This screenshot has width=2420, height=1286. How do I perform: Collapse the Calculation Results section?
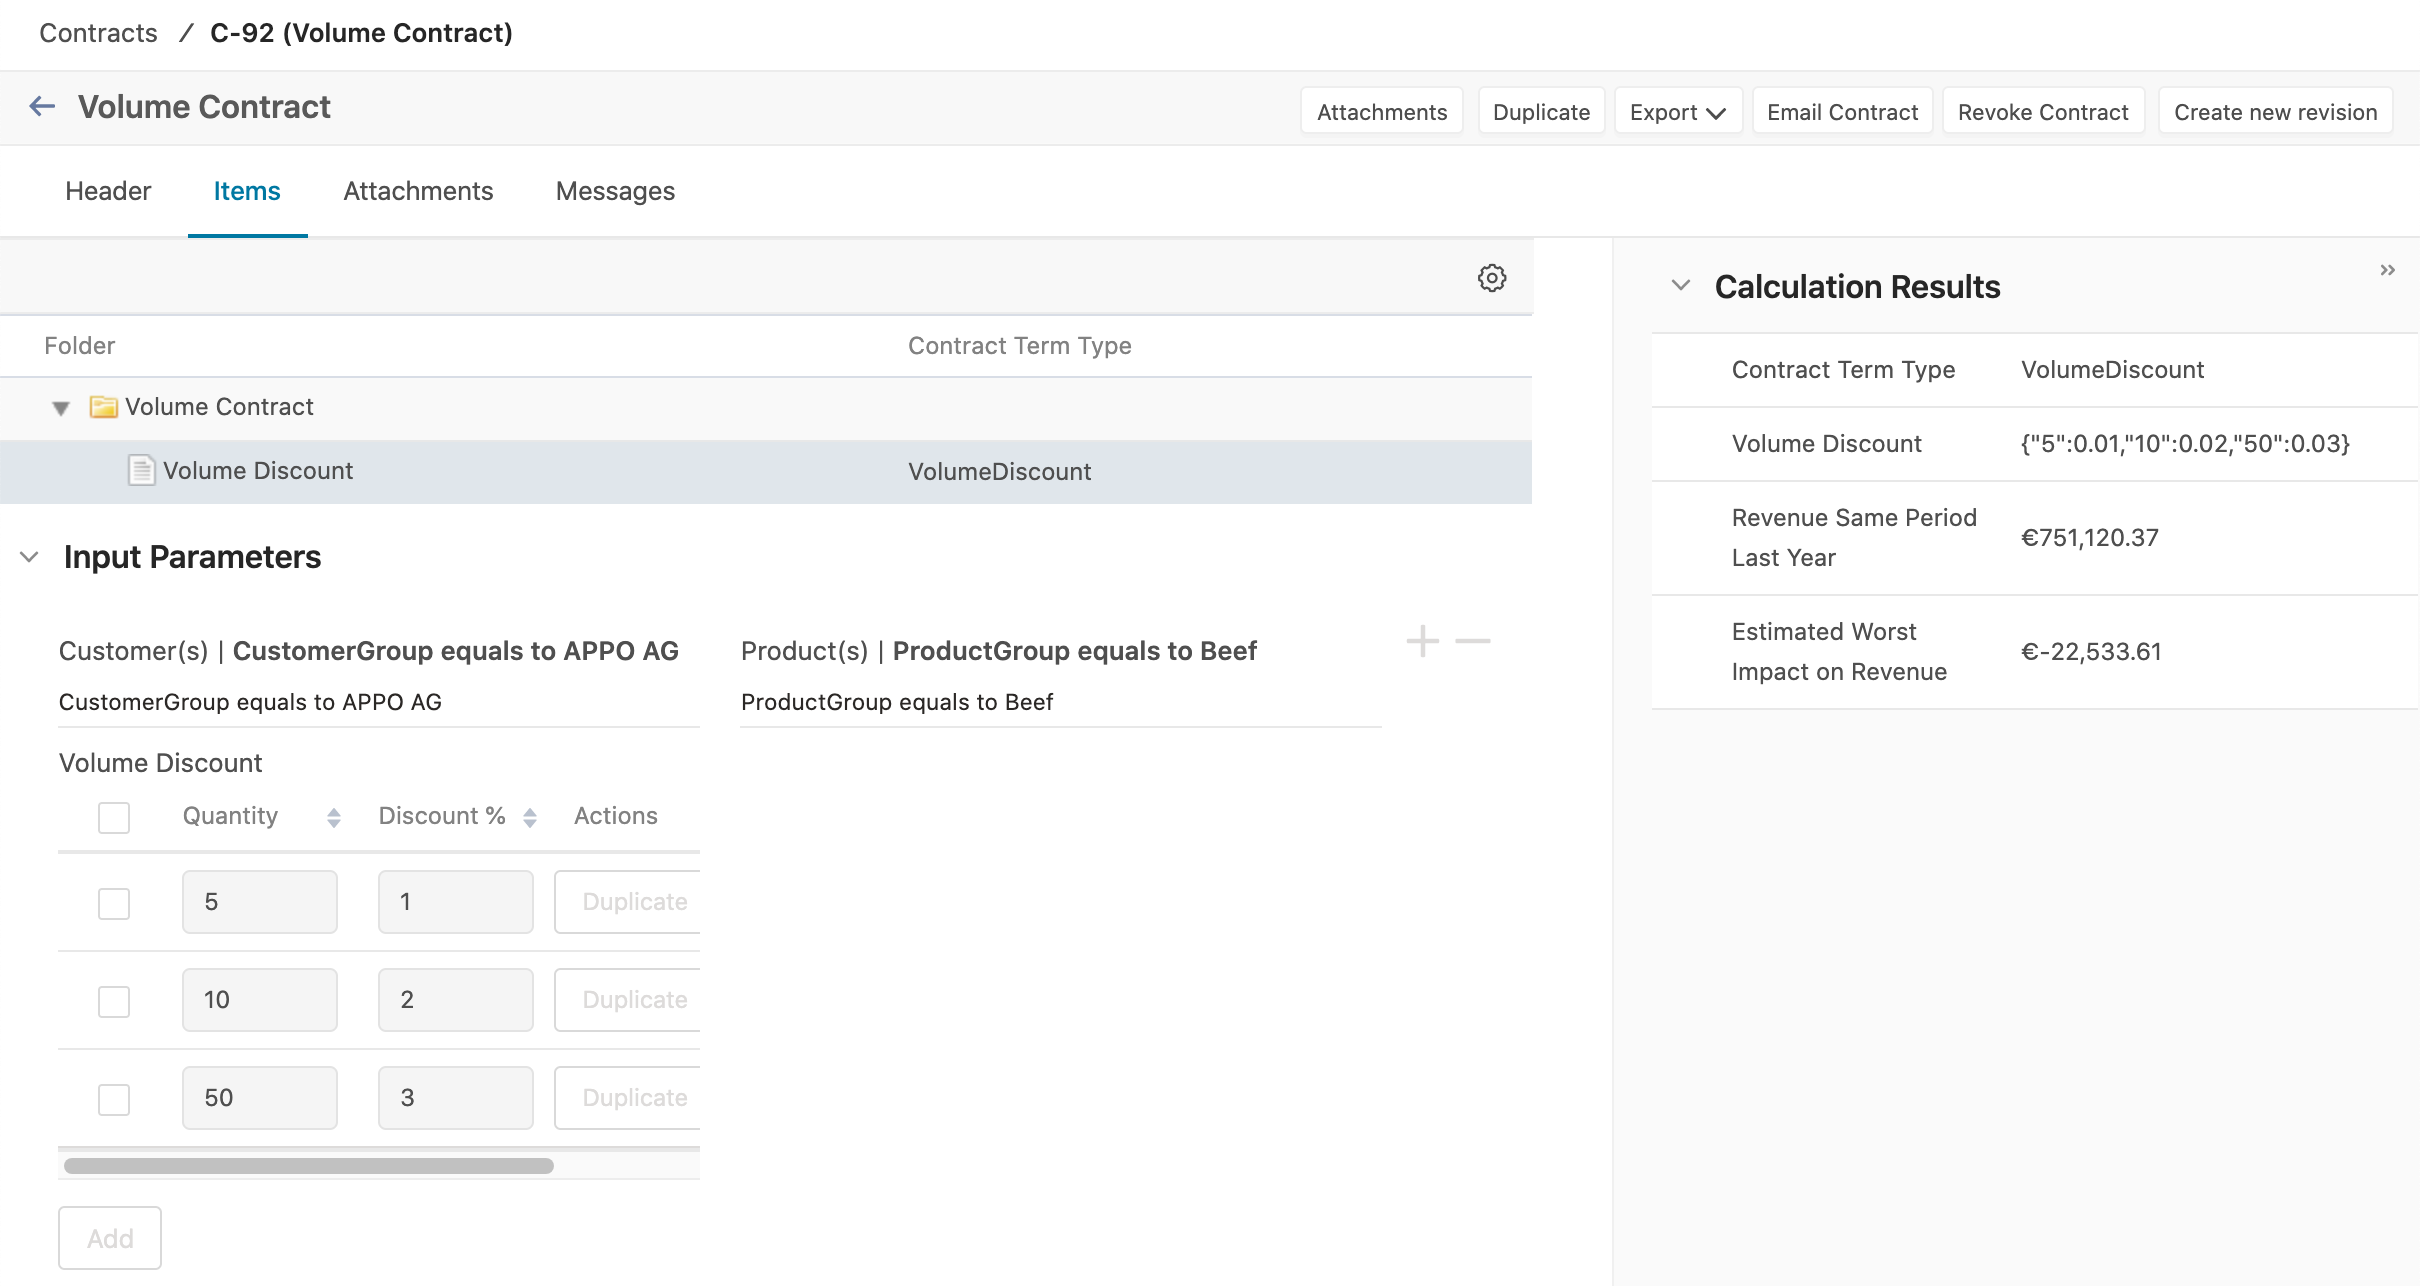coord(1681,286)
